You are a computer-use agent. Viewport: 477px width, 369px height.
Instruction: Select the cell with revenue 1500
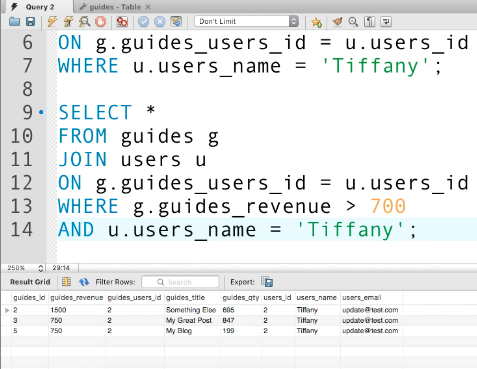(x=77, y=310)
